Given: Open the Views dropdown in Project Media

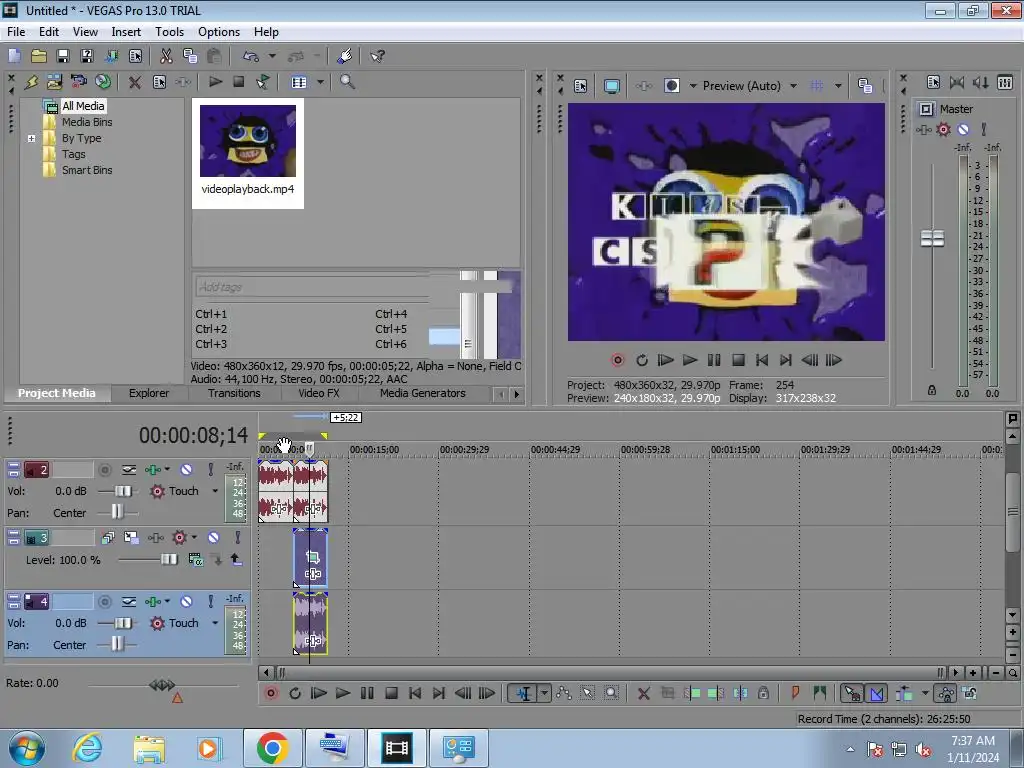Looking at the screenshot, I should click(320, 82).
